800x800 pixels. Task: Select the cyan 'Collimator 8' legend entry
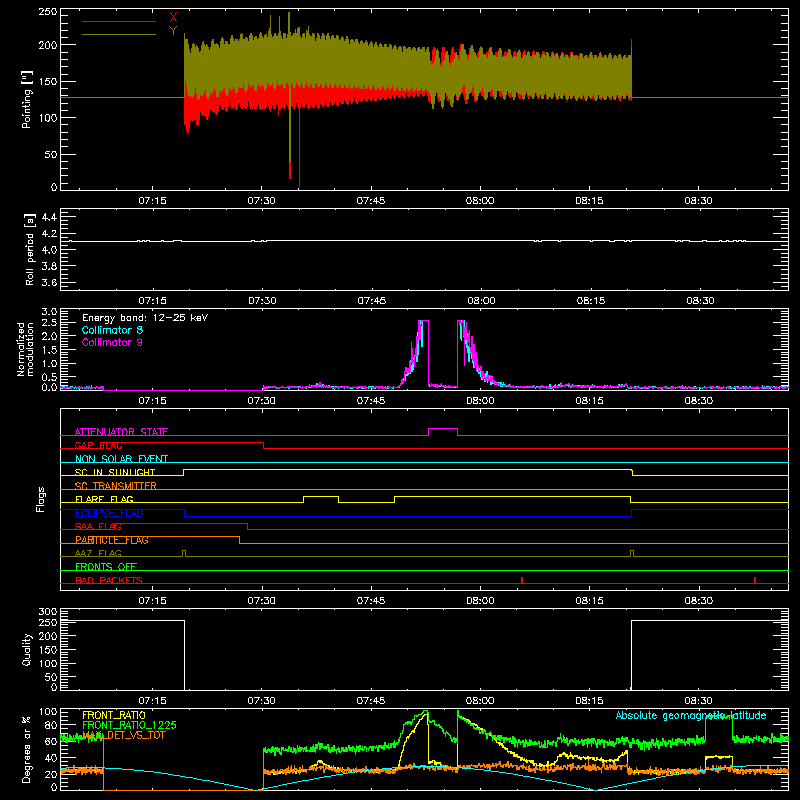point(112,330)
